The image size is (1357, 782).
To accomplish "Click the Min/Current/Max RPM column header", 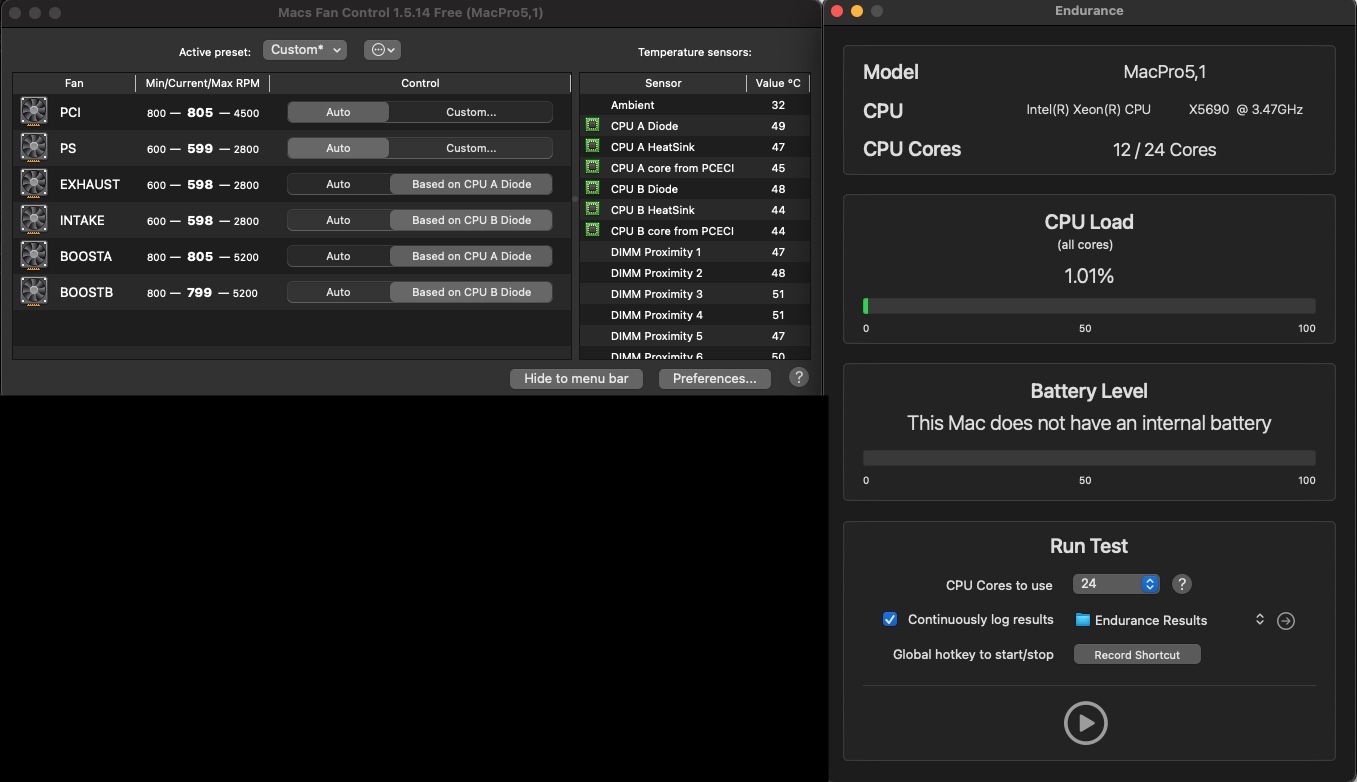I will tap(202, 83).
